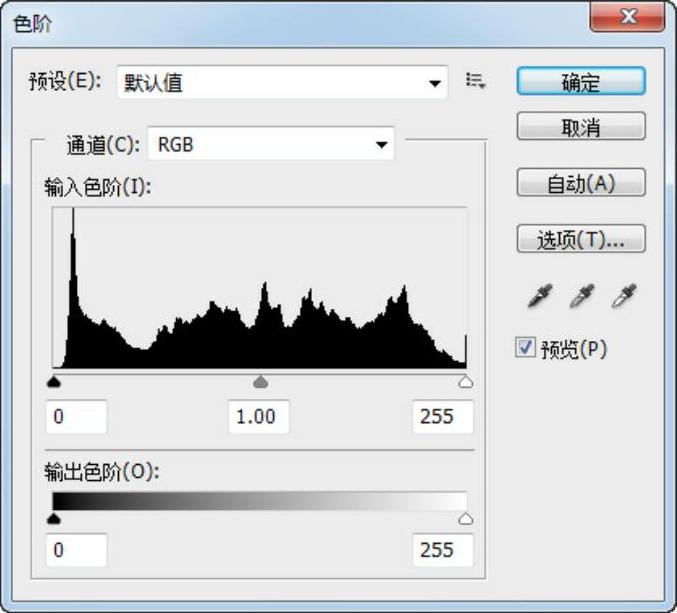Click the input shadow value field 0
The height and width of the screenshot is (613, 677).
(x=76, y=416)
